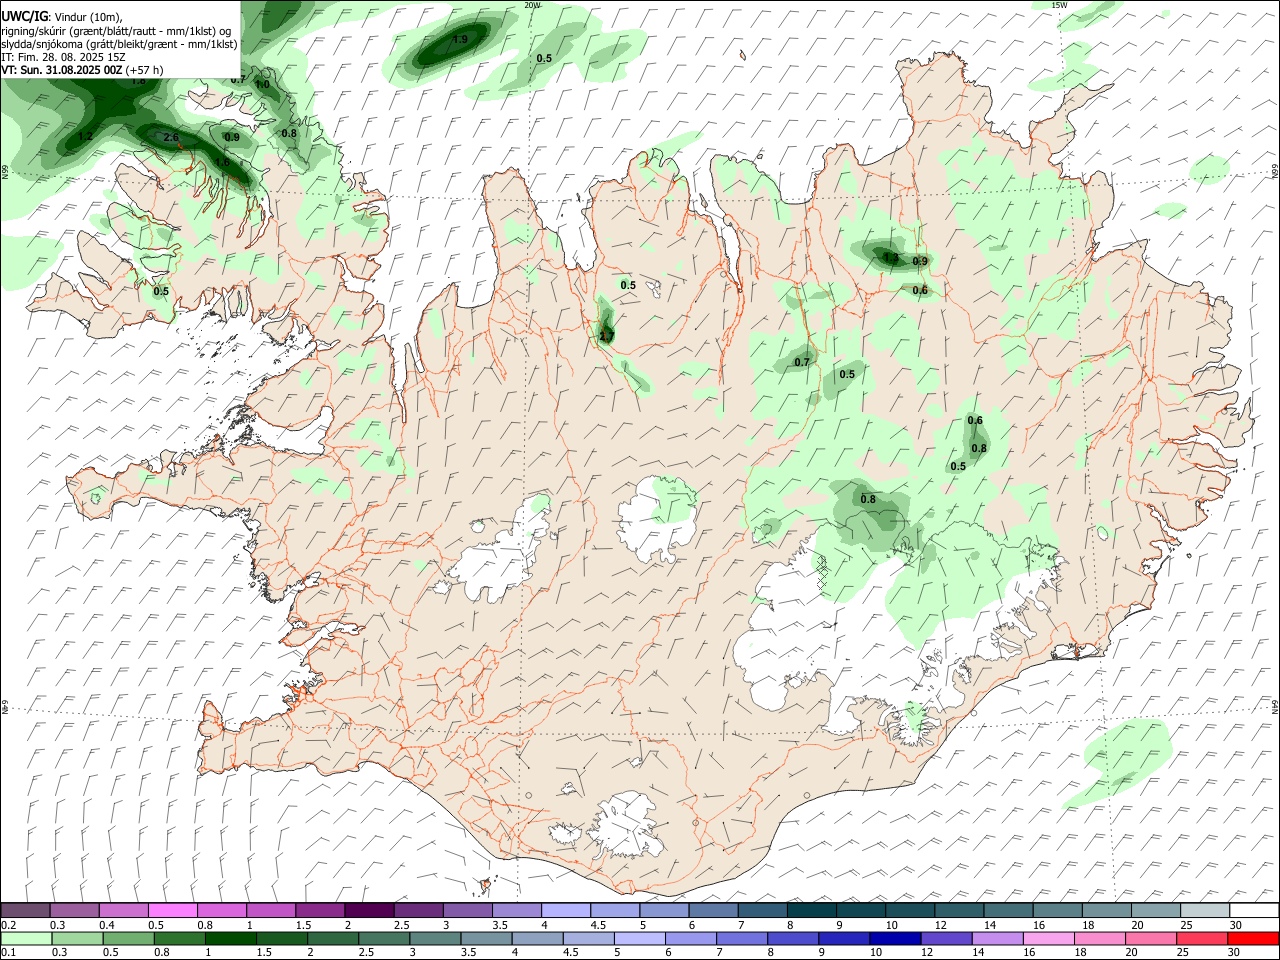Click the 'UWC/IG: Vindur (10m)' title text

[62, 16]
